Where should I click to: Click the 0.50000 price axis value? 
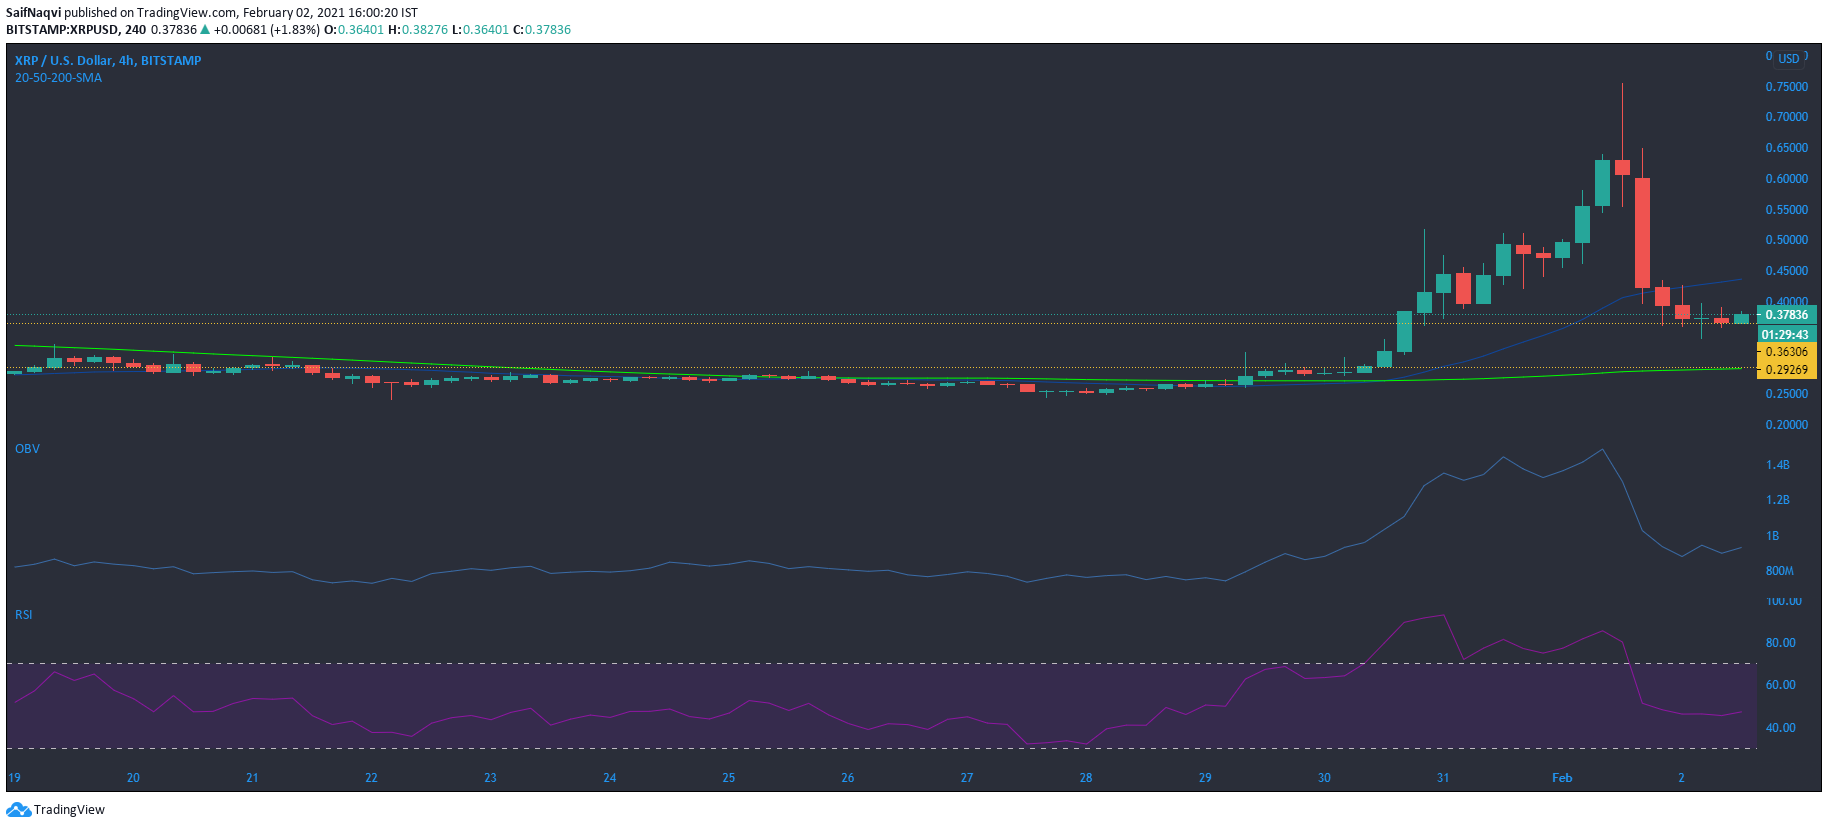[1787, 240]
